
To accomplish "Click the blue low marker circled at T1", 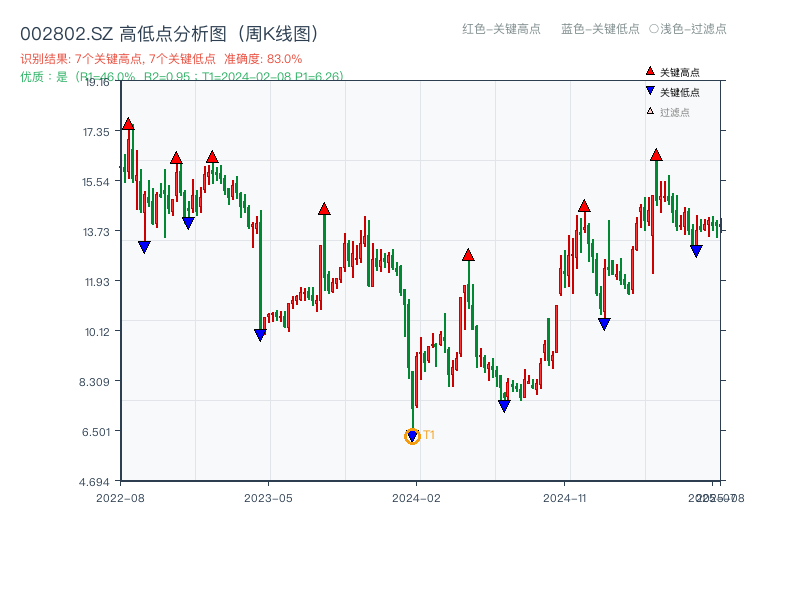I will [412, 437].
